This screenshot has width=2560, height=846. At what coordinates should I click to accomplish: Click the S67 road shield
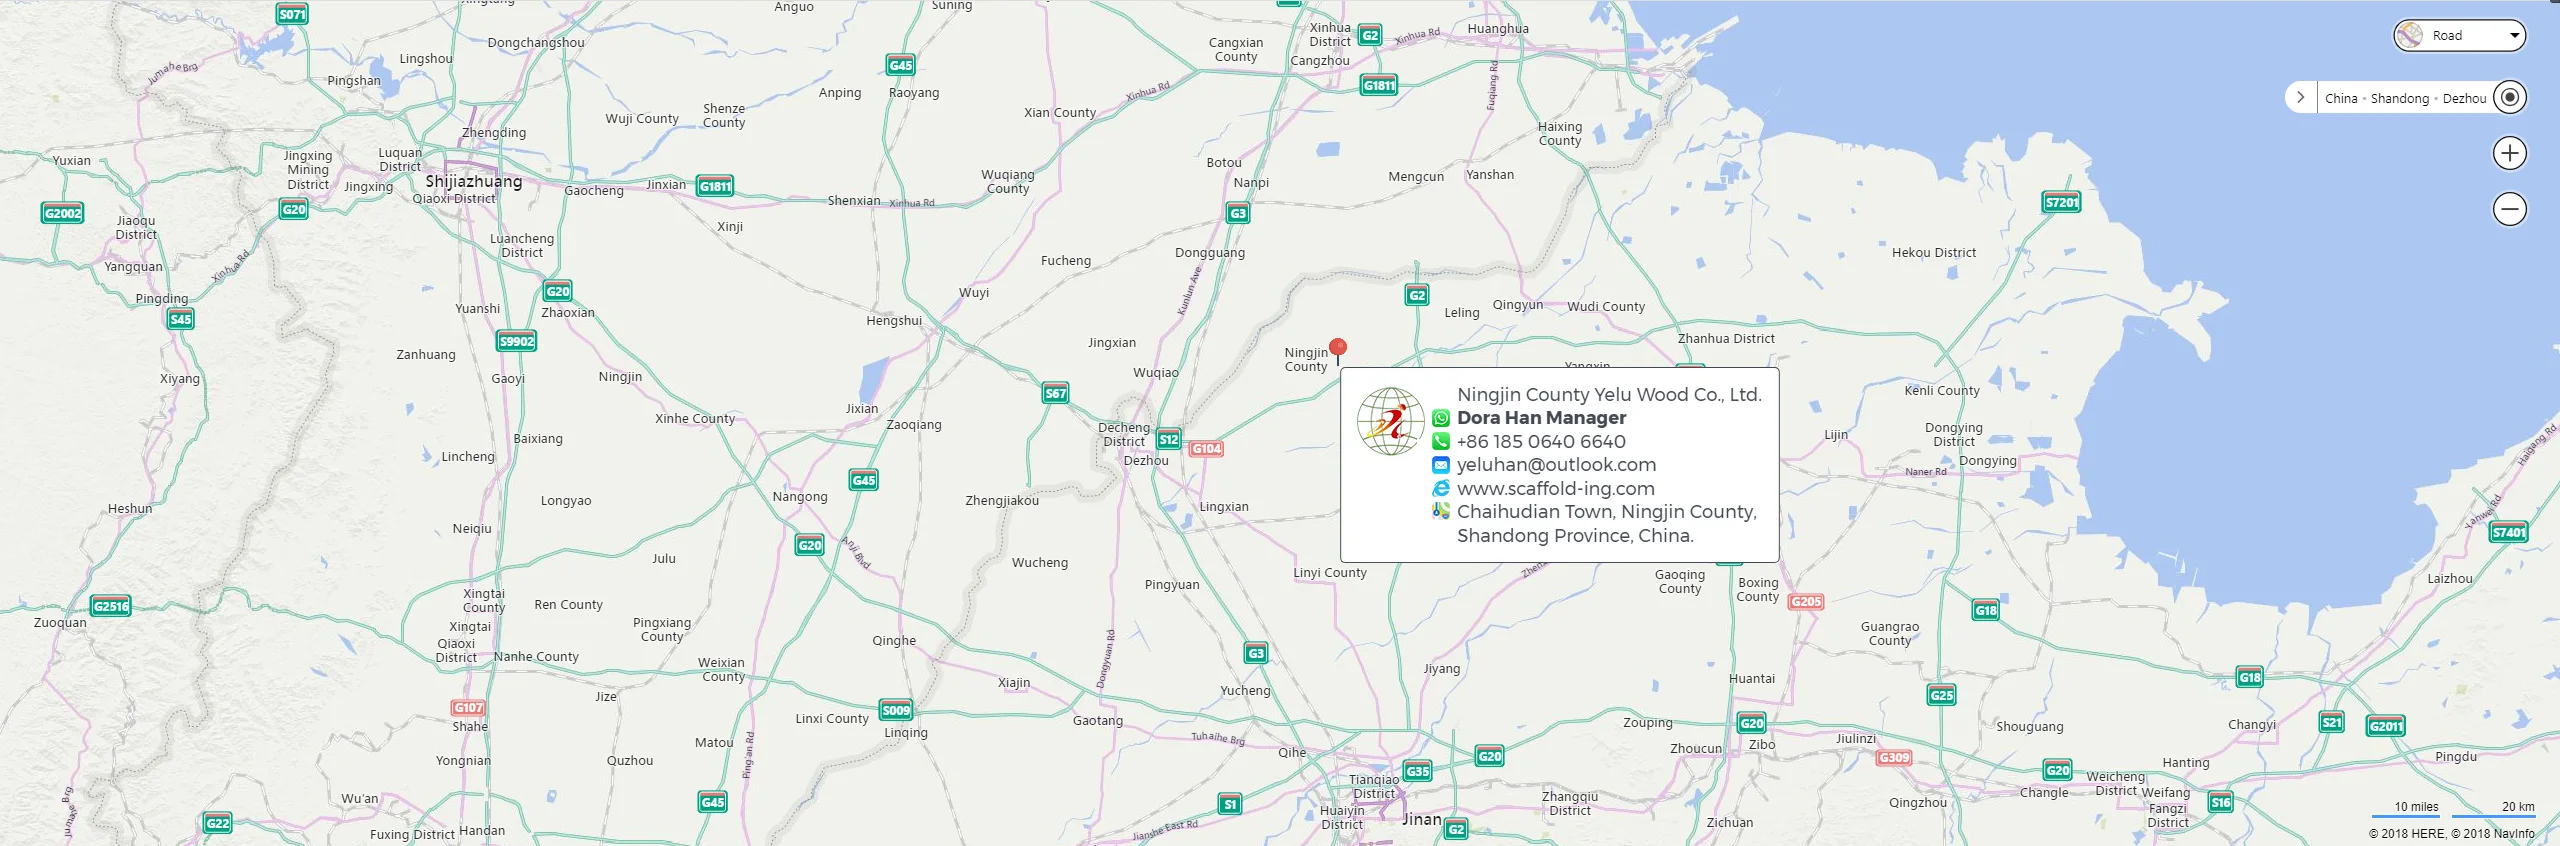click(1056, 393)
